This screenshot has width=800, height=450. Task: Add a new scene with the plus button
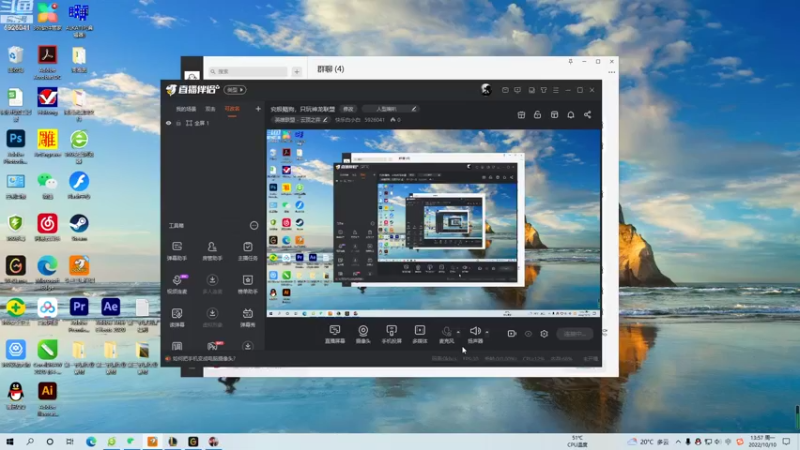click(258, 109)
